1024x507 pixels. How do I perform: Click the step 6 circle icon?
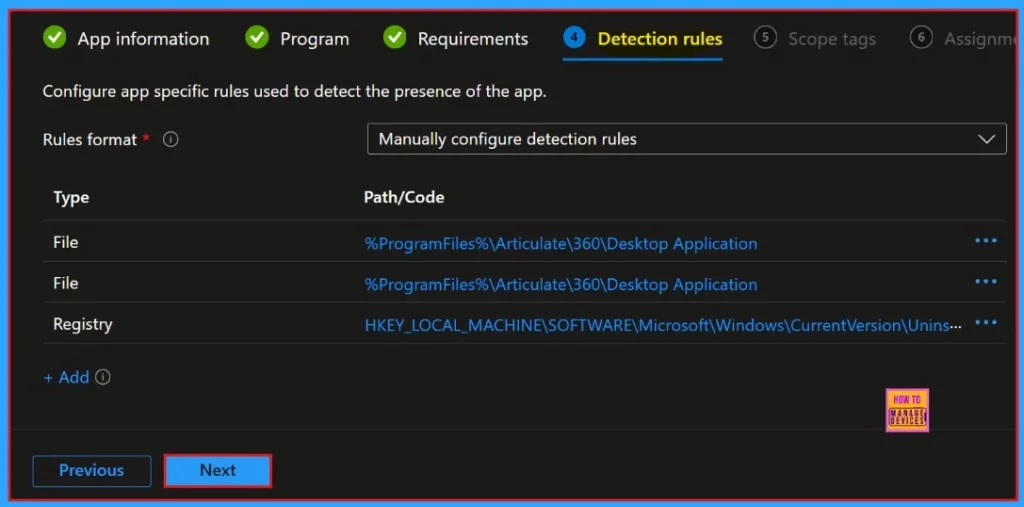[921, 38]
